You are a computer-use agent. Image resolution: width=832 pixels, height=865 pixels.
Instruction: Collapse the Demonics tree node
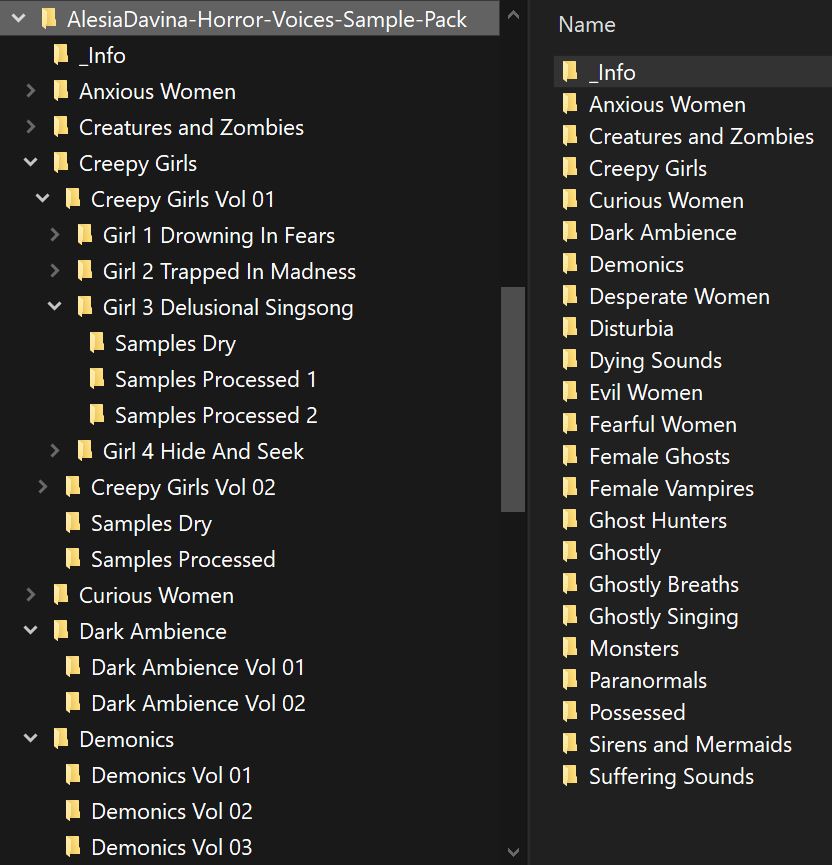coord(31,738)
